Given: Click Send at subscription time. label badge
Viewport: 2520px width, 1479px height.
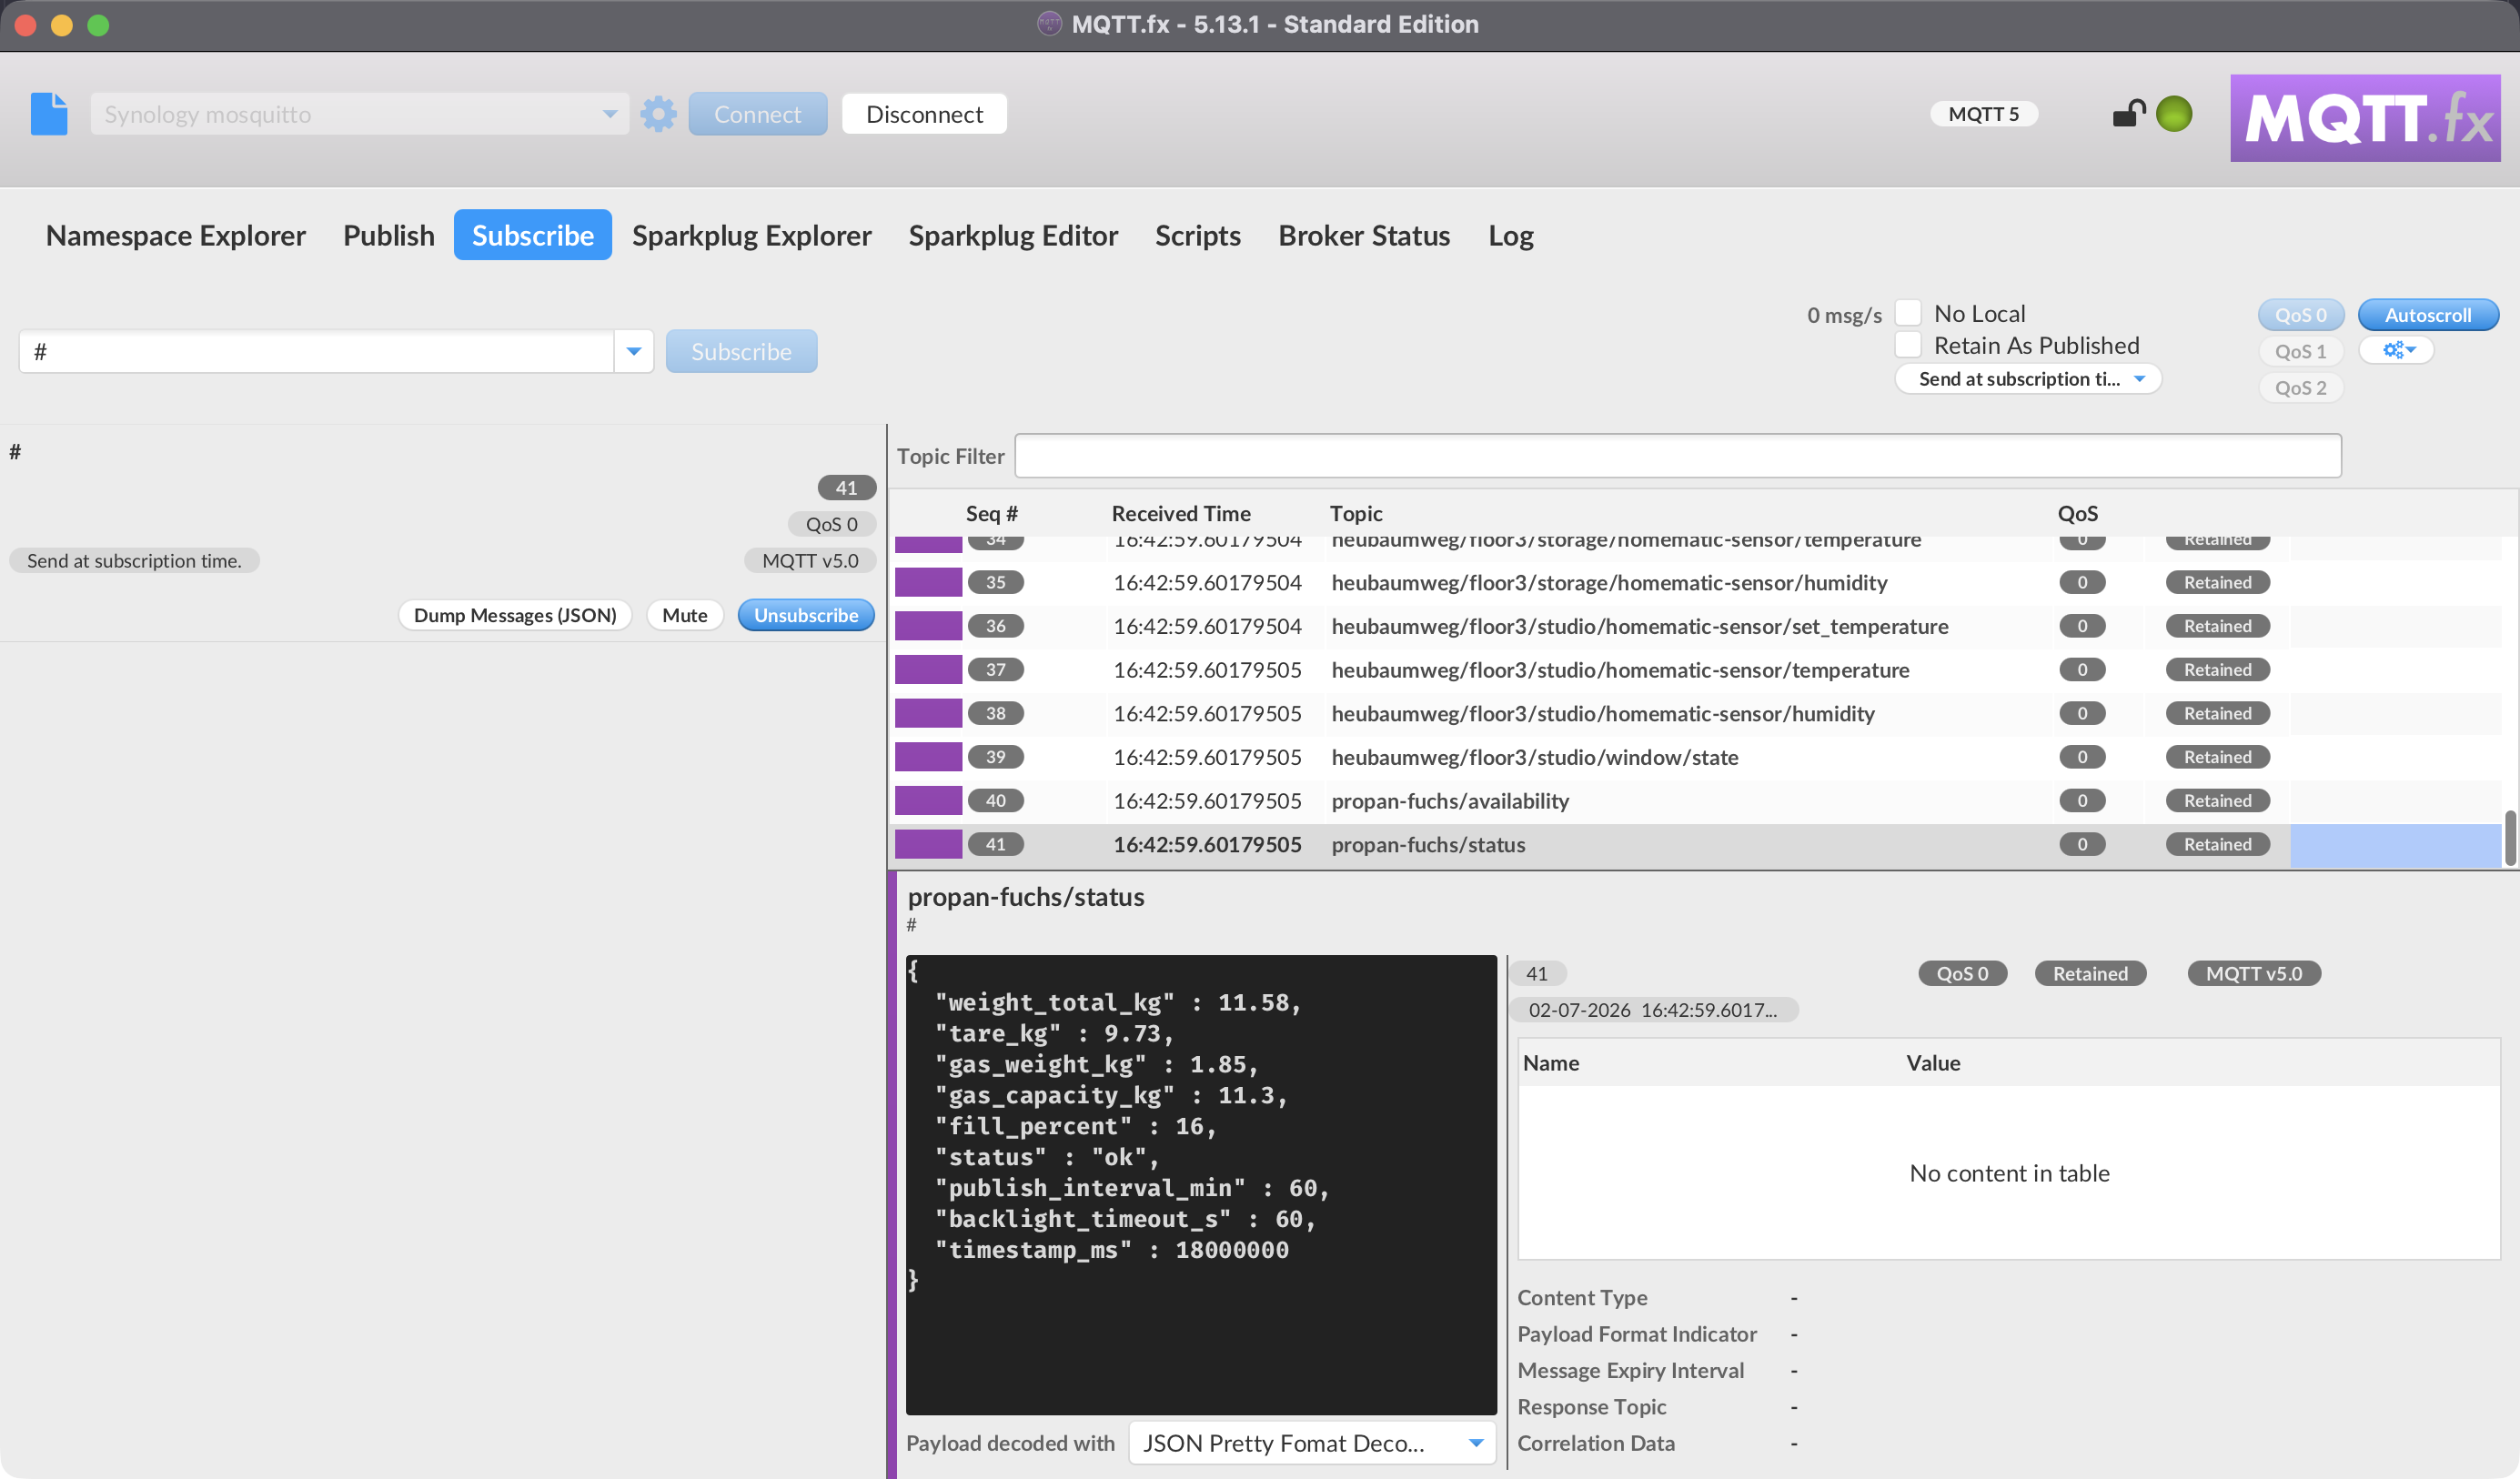Looking at the screenshot, I should click(x=134, y=561).
